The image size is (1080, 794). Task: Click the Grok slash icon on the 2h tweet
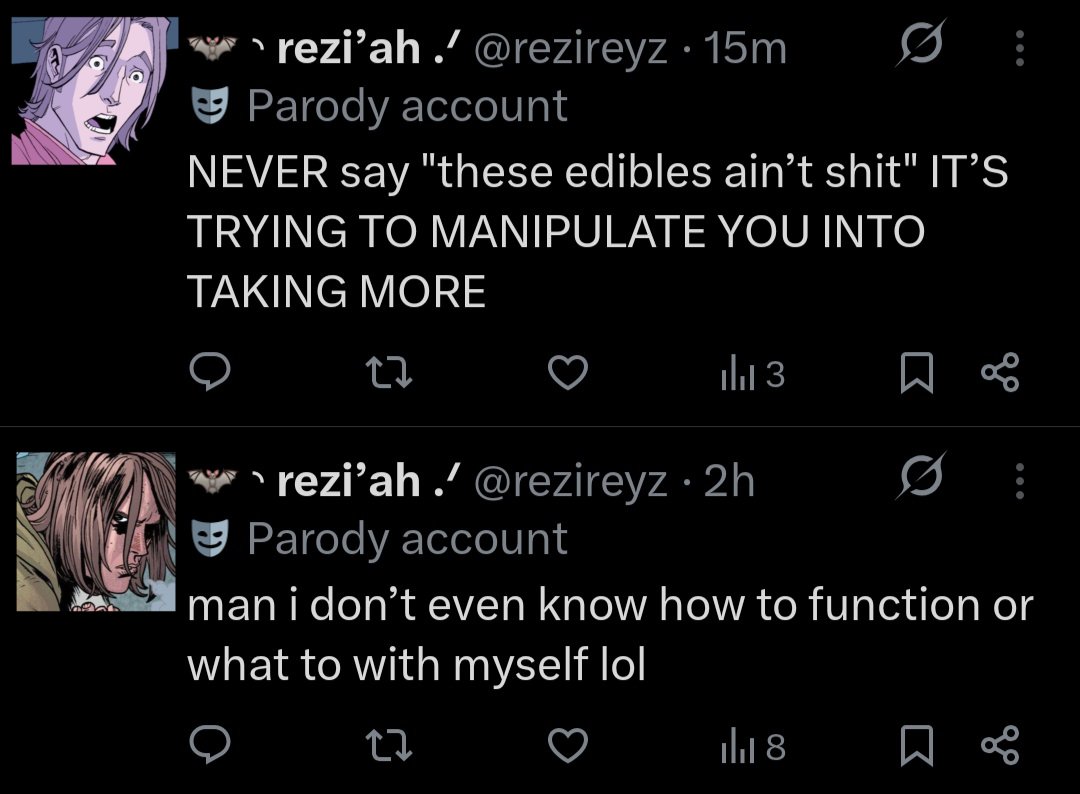920,481
